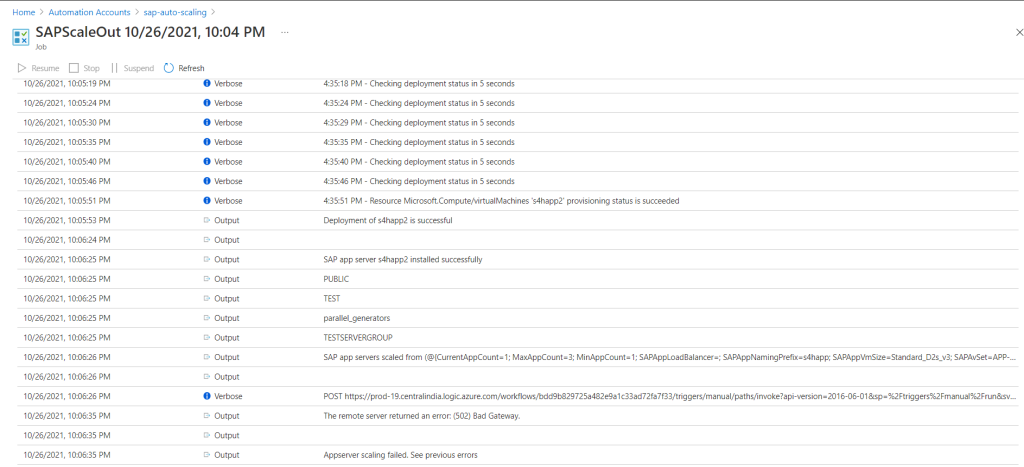Viewport: 1024px width, 467px height.
Task: Close the job blade
Action: (x=1019, y=32)
